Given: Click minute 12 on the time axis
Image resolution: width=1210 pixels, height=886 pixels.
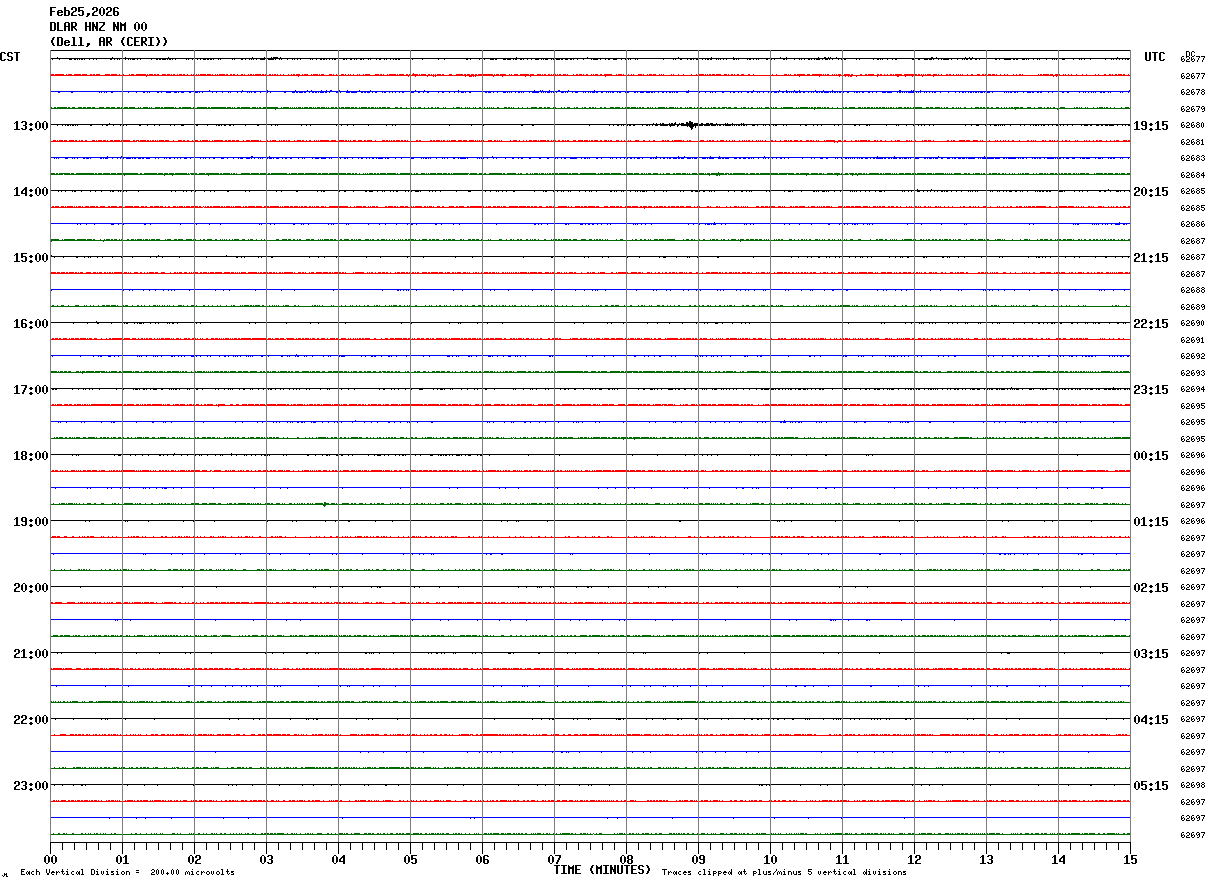Looking at the screenshot, I should (915, 859).
